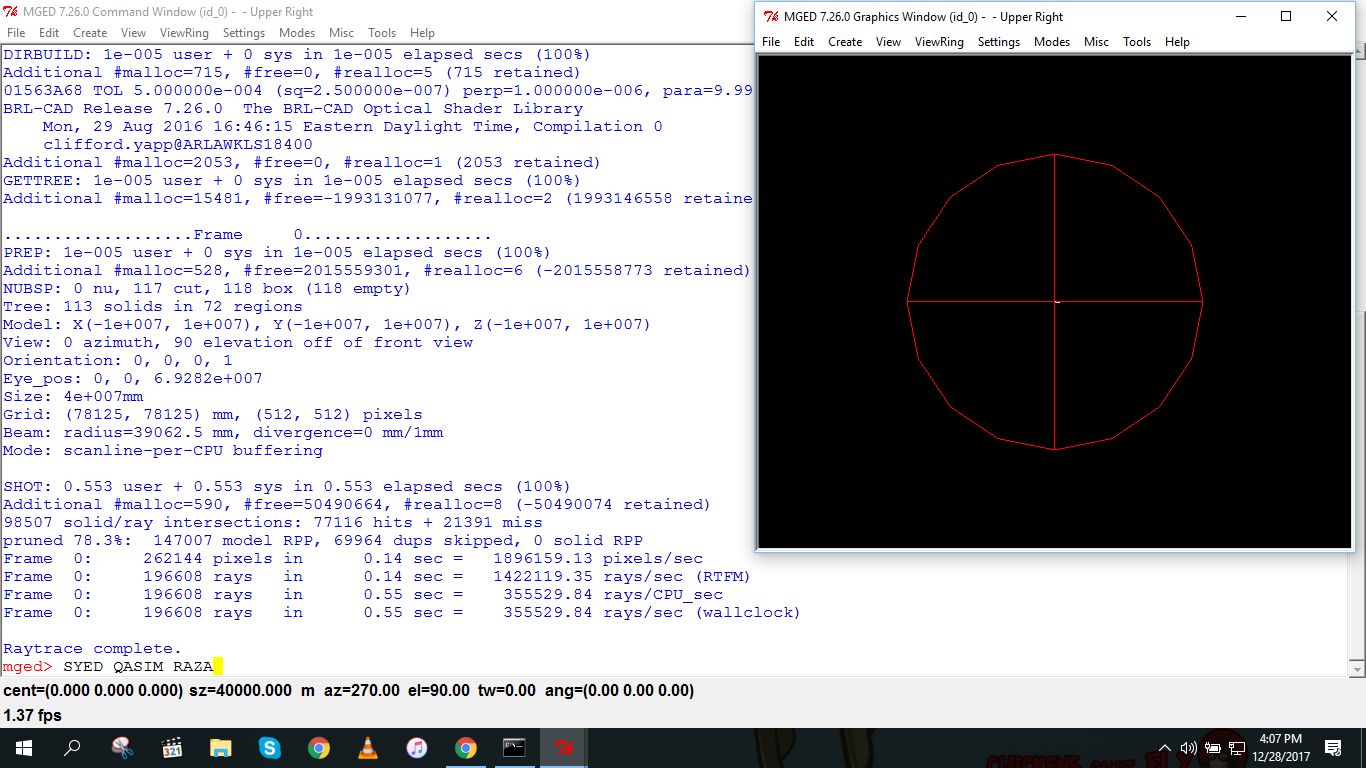Click the Command Window vertical scrollbar thumb

pos(1357,488)
